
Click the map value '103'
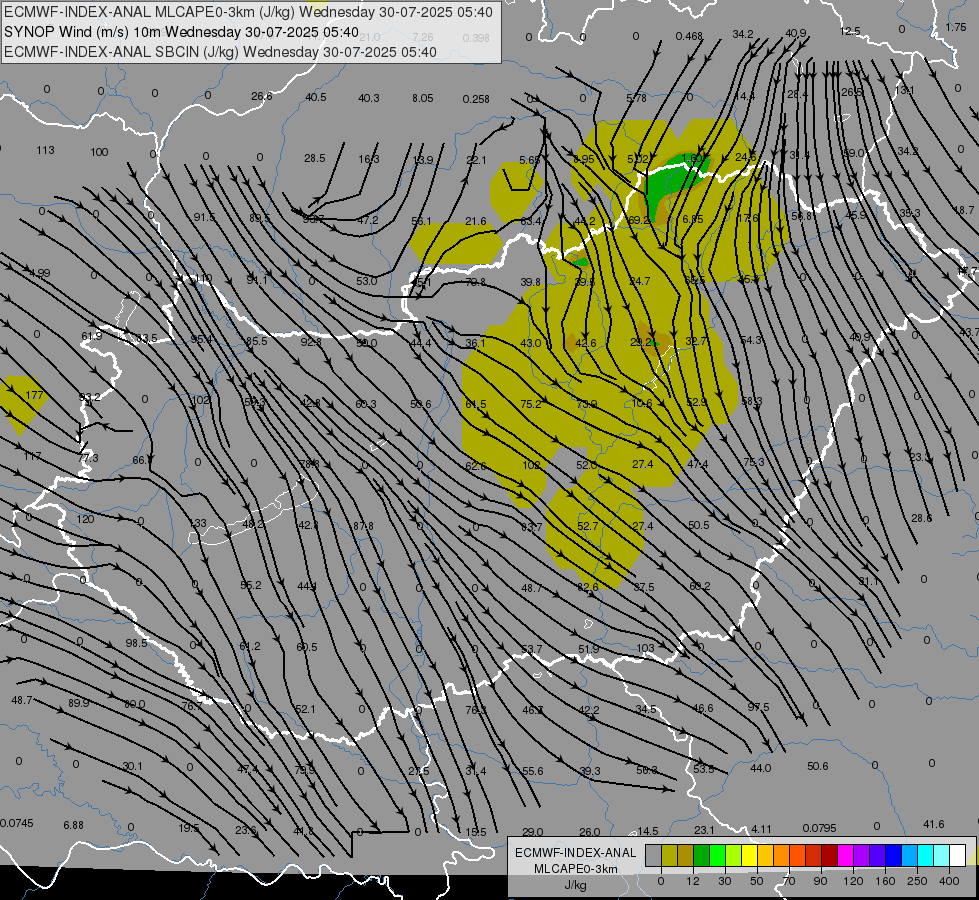(x=645, y=648)
